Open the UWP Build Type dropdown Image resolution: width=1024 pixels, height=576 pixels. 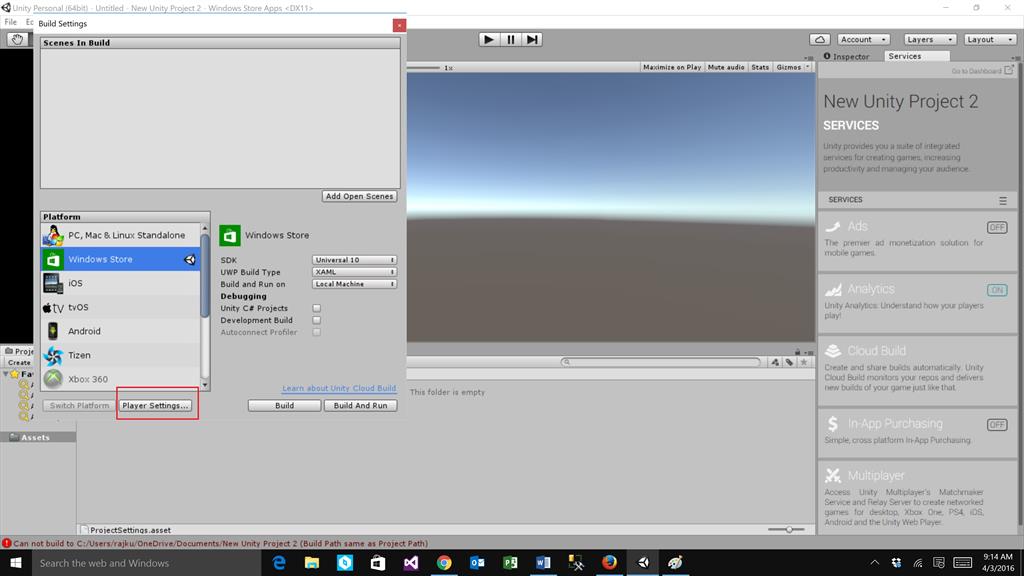[354, 272]
